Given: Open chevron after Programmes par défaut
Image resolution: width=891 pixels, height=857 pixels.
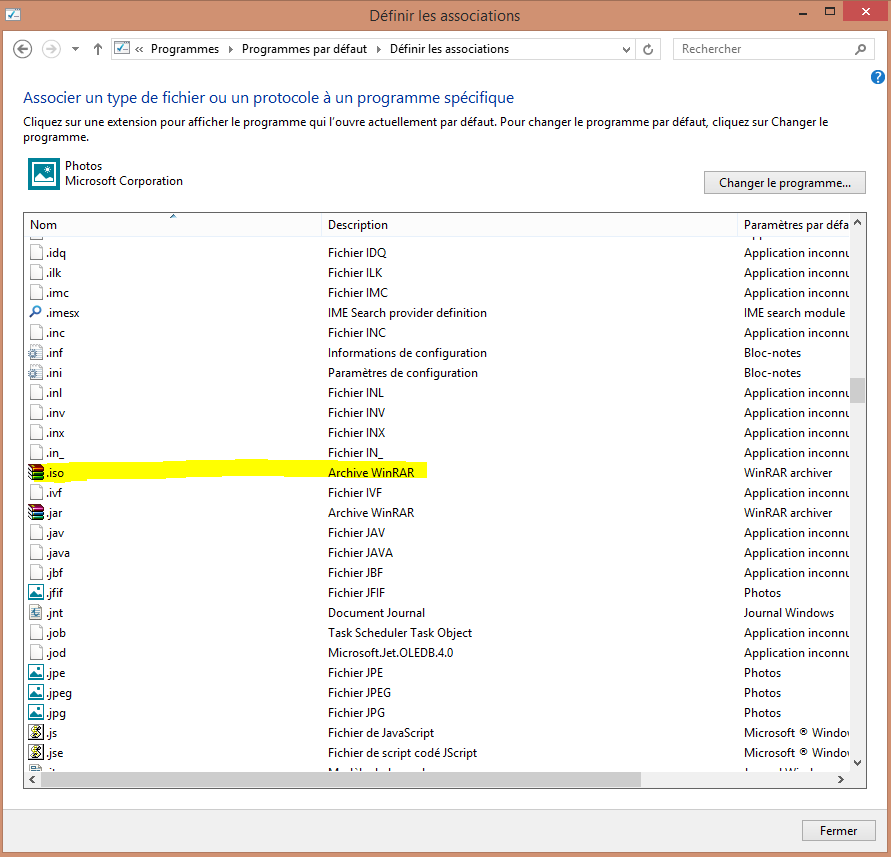Looking at the screenshot, I should coord(378,49).
